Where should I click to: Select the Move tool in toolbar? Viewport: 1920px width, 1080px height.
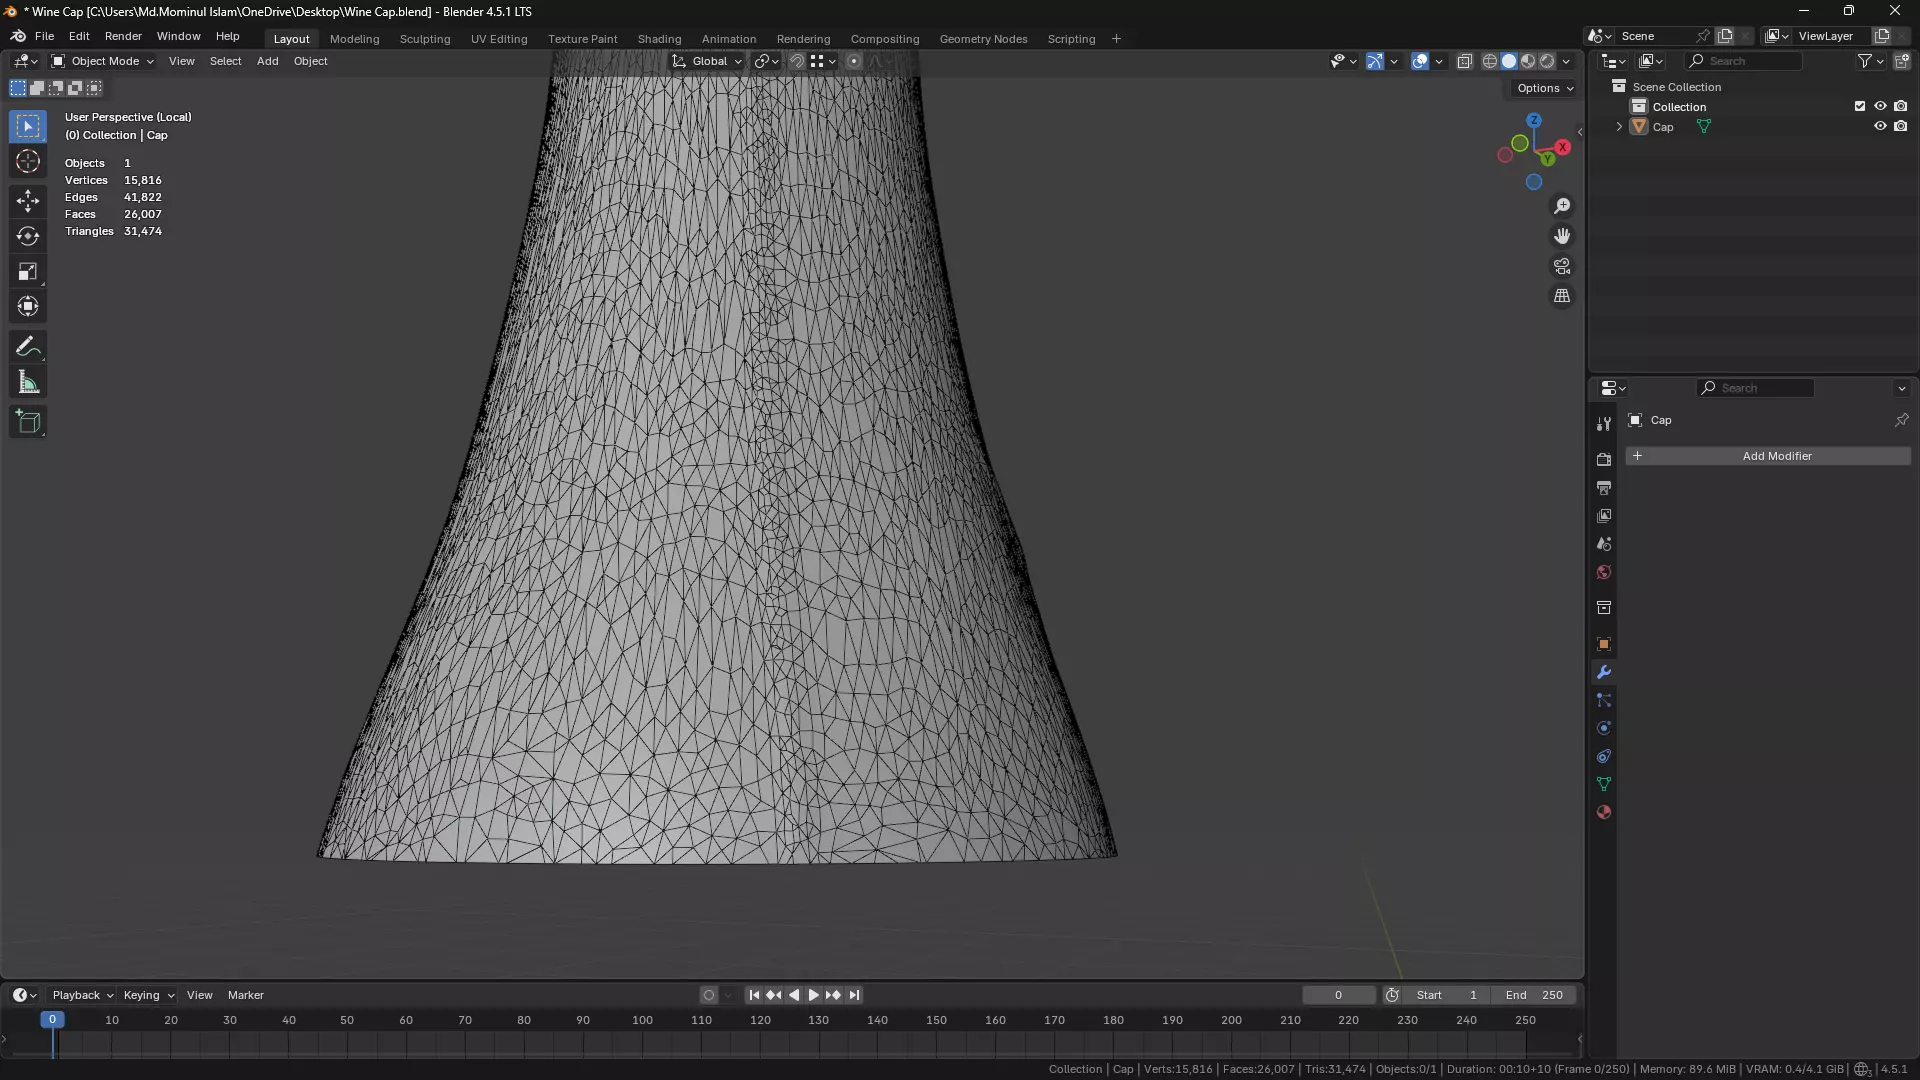pyautogui.click(x=28, y=201)
